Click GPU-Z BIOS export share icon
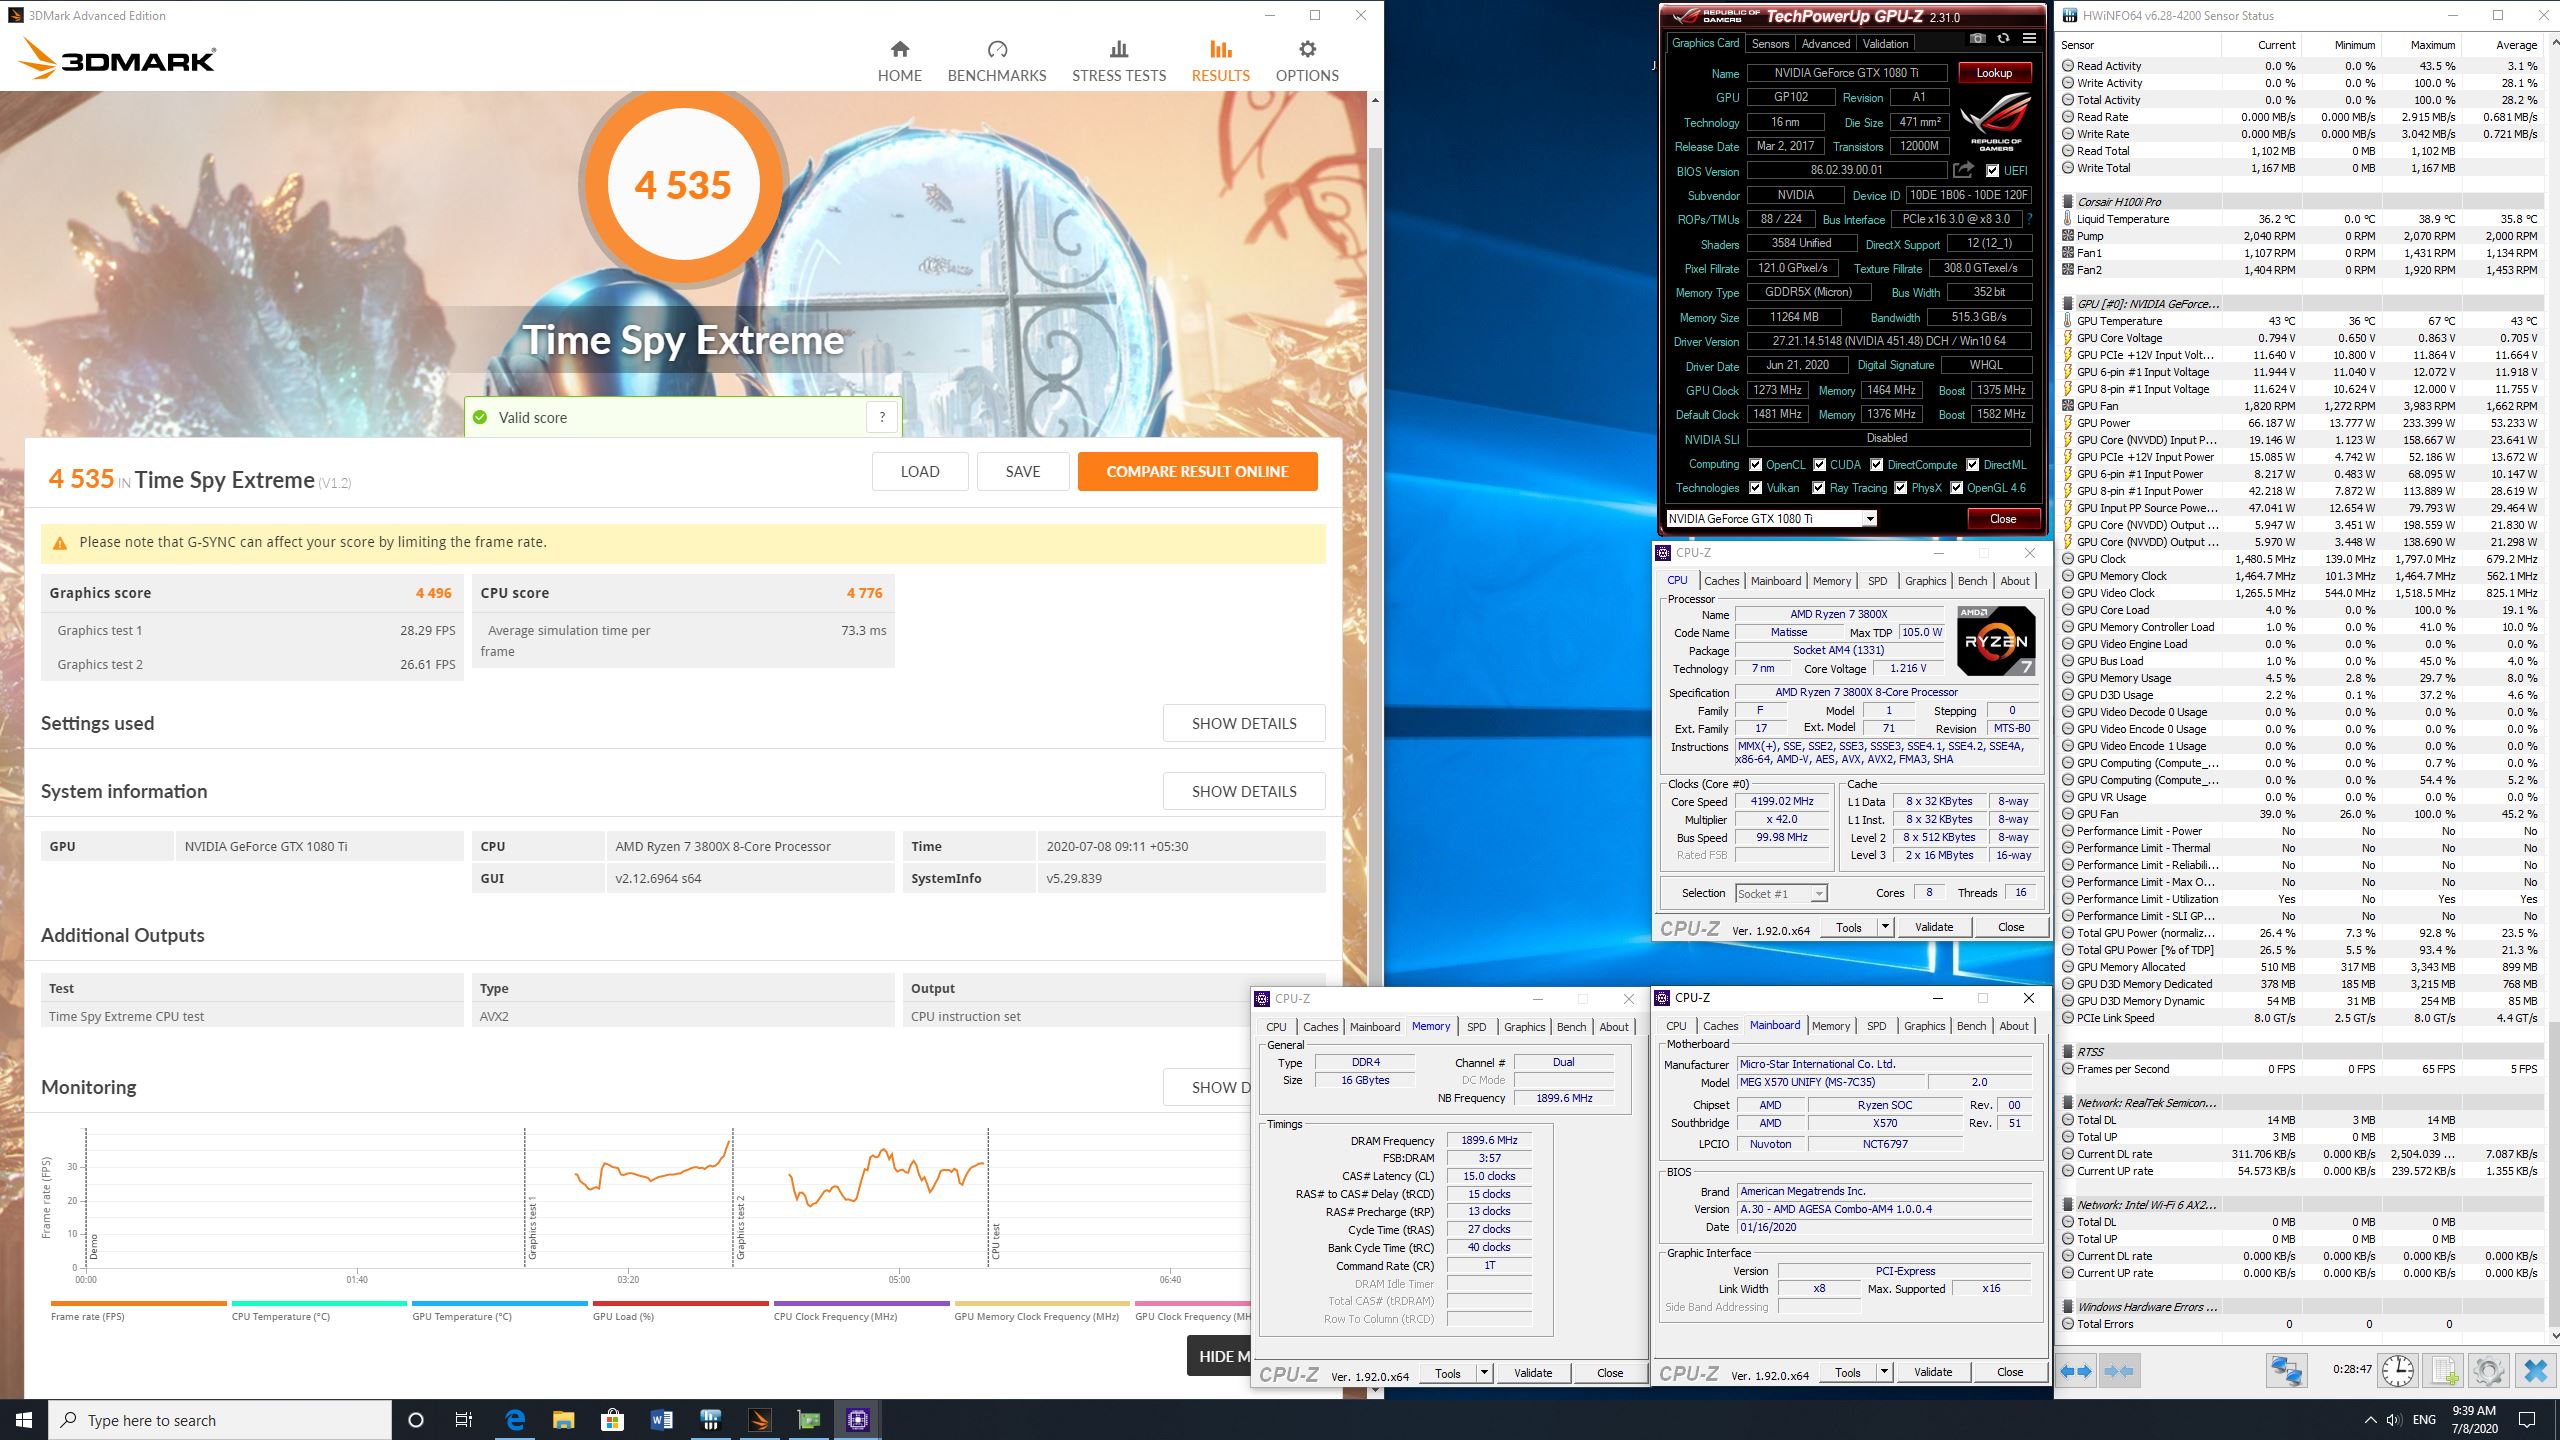 pos(1963,170)
